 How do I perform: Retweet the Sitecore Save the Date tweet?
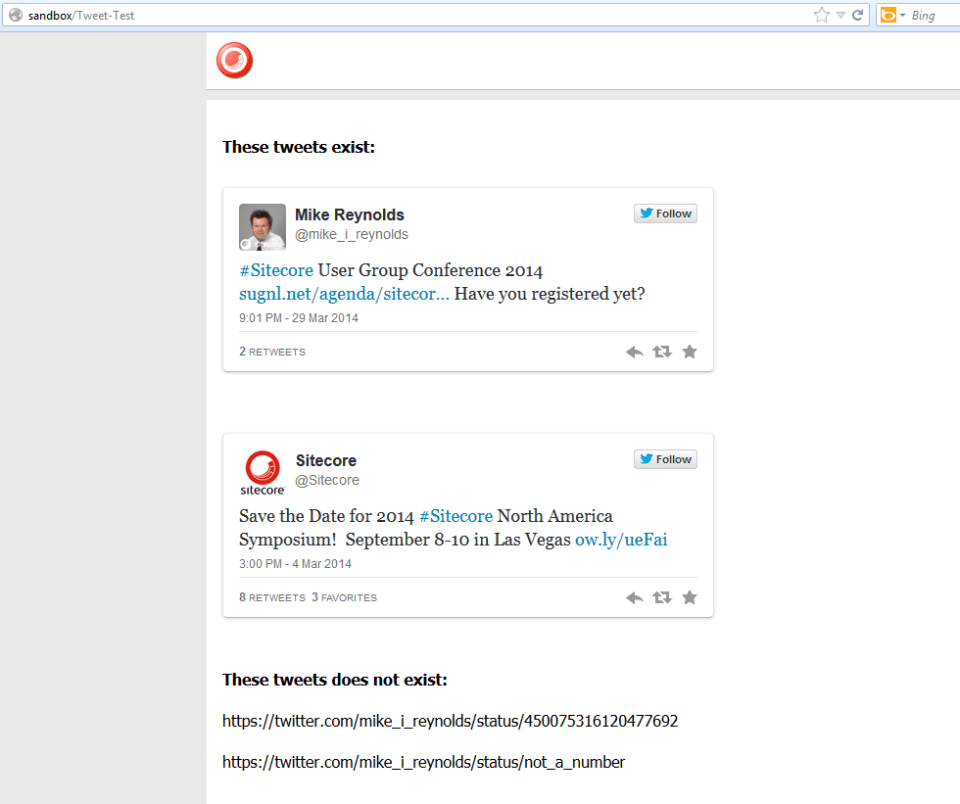pos(662,597)
